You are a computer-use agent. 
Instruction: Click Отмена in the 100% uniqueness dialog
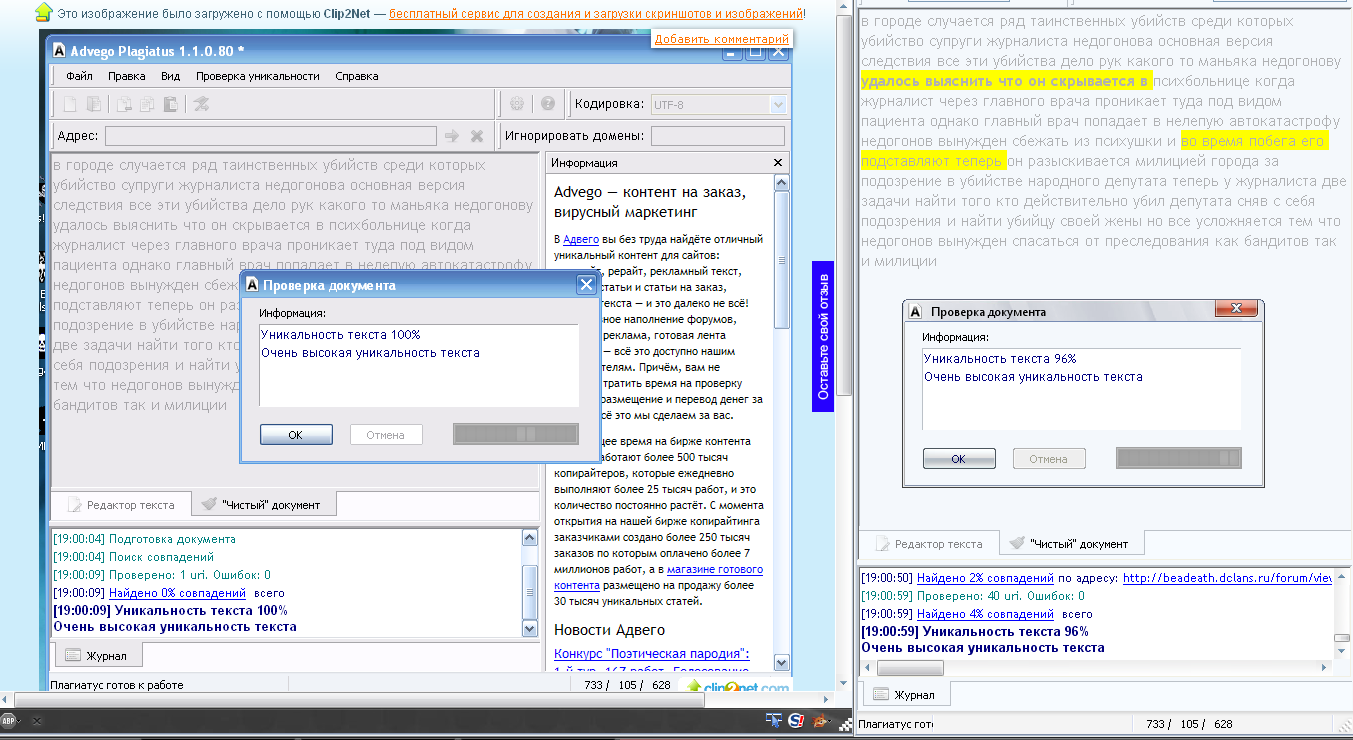[386, 435]
